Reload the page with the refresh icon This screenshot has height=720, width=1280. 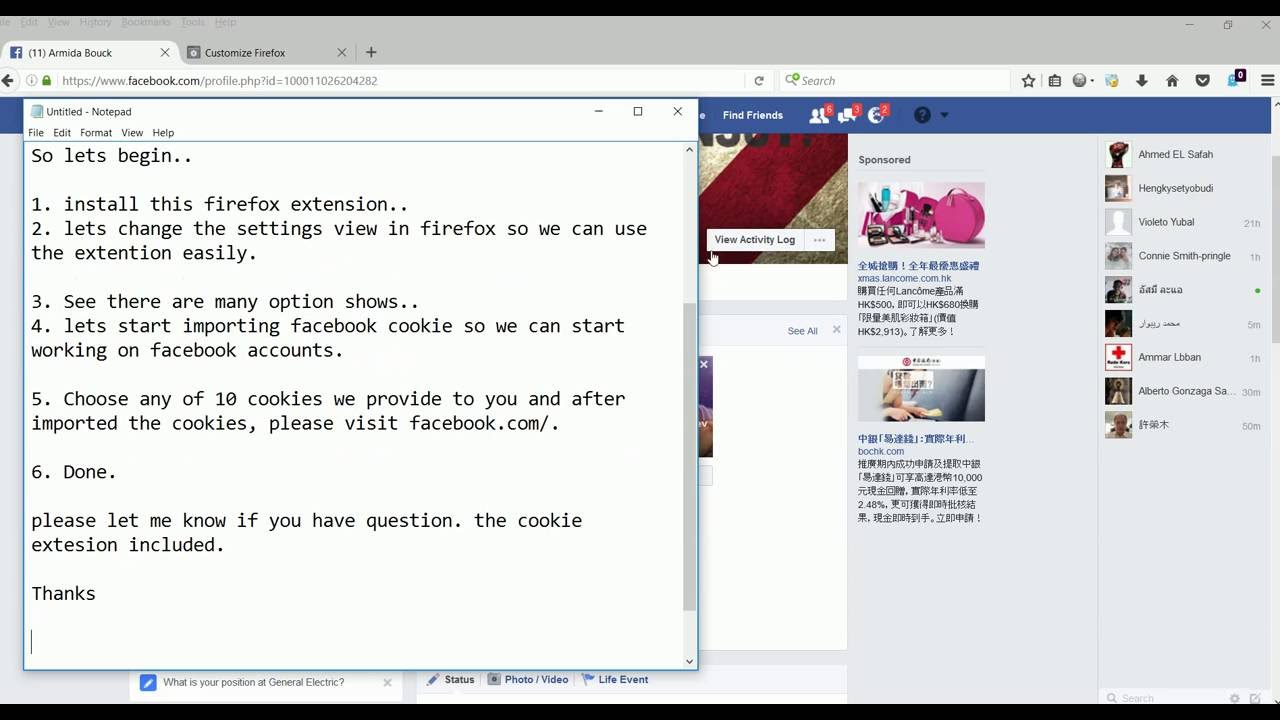(759, 81)
